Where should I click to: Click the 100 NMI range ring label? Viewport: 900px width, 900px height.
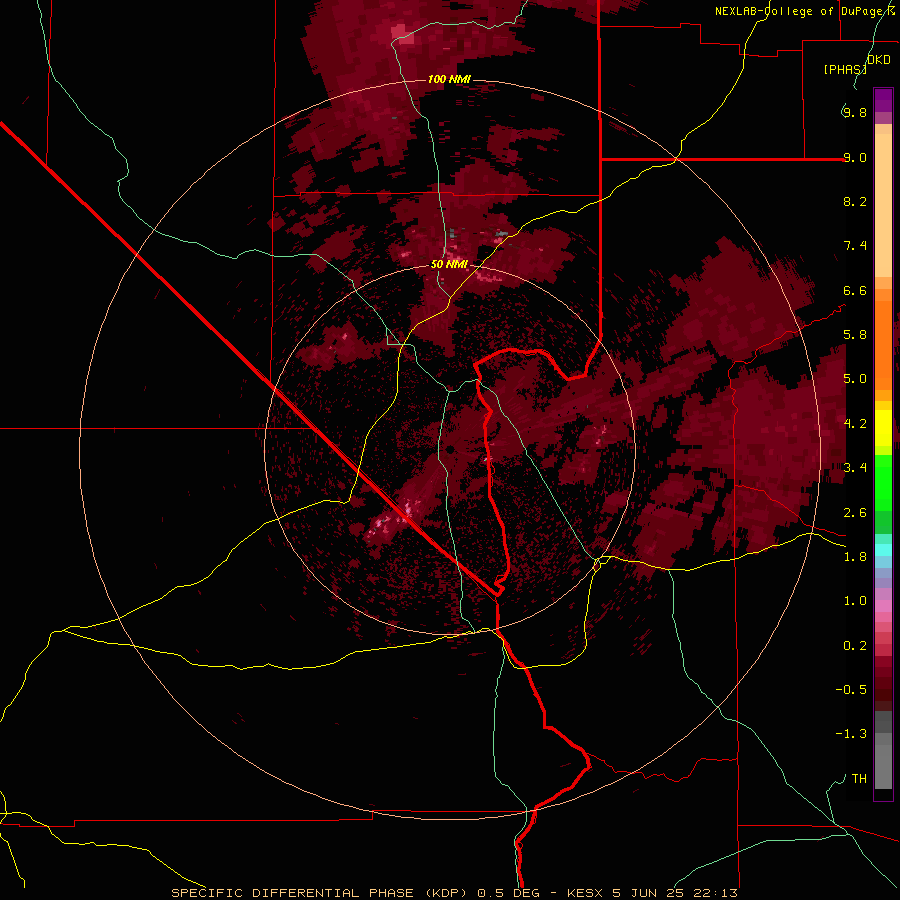coord(449,79)
